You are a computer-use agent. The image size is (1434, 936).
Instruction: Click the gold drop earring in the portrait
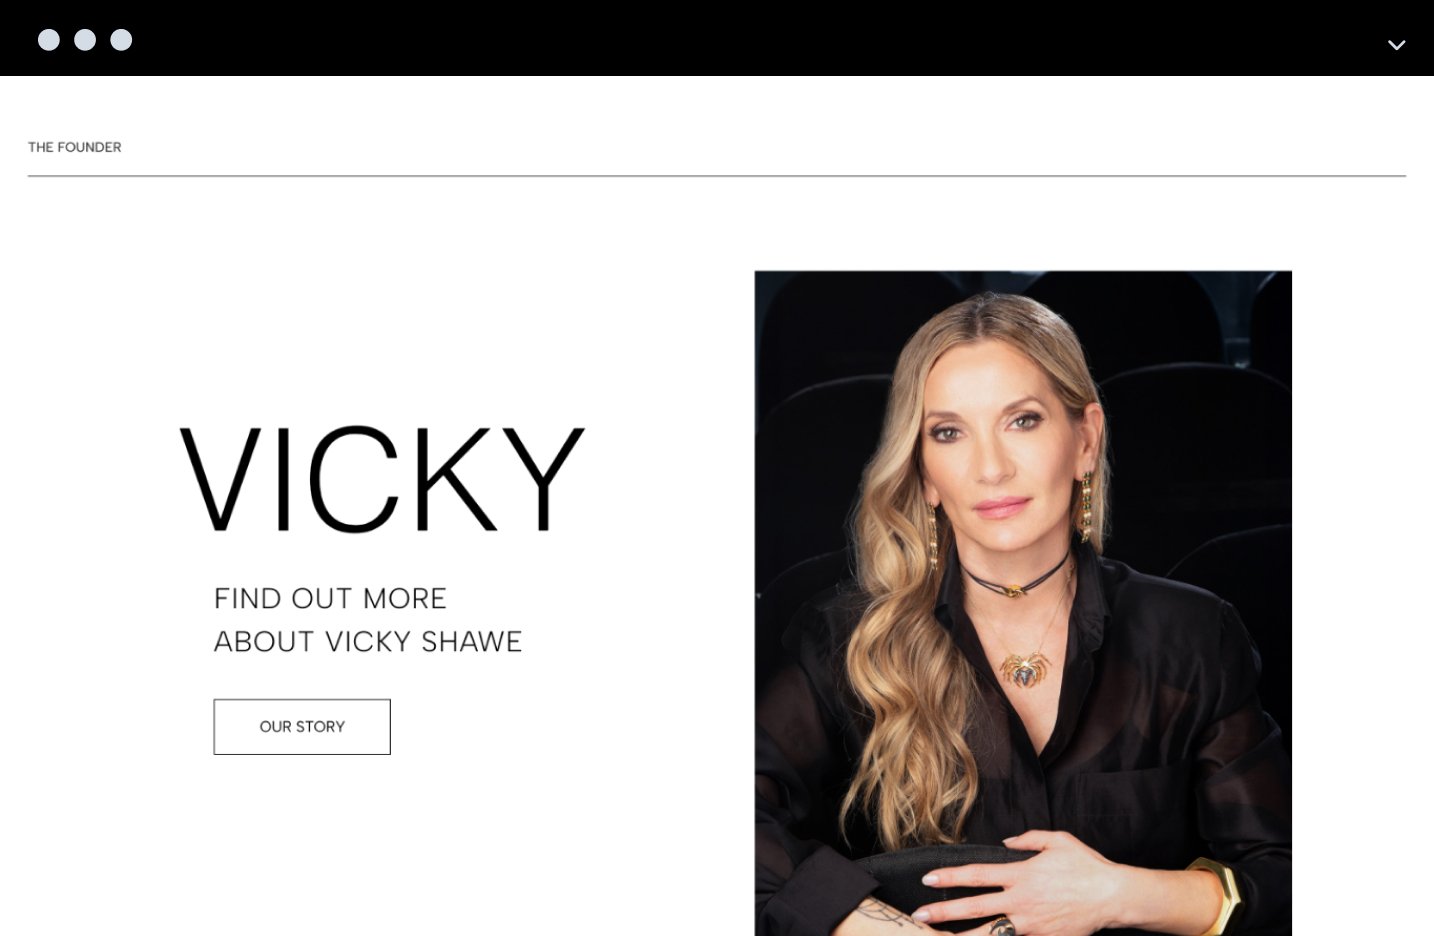tap(1086, 507)
